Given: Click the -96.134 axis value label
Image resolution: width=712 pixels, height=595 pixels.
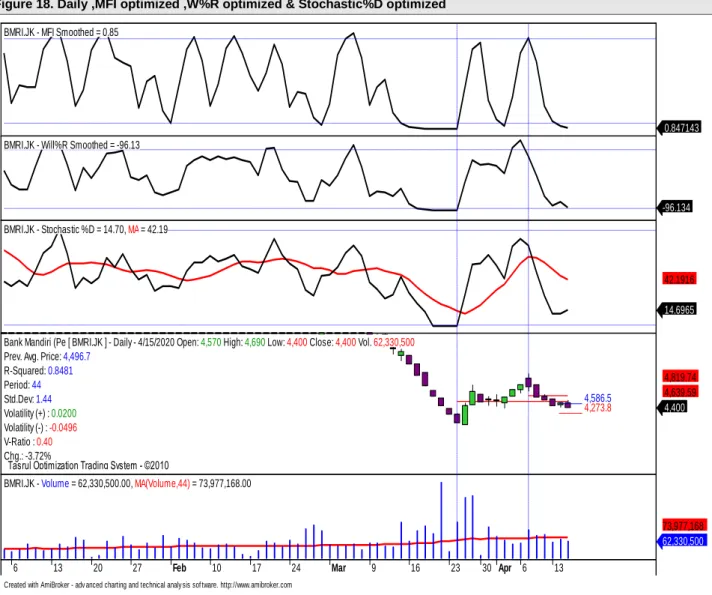Looking at the screenshot, I should pyautogui.click(x=677, y=208).
